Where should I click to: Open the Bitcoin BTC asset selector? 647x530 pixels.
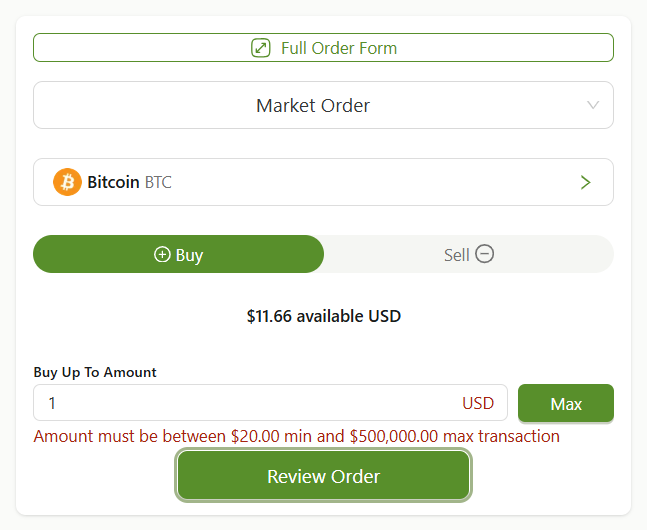tap(324, 182)
